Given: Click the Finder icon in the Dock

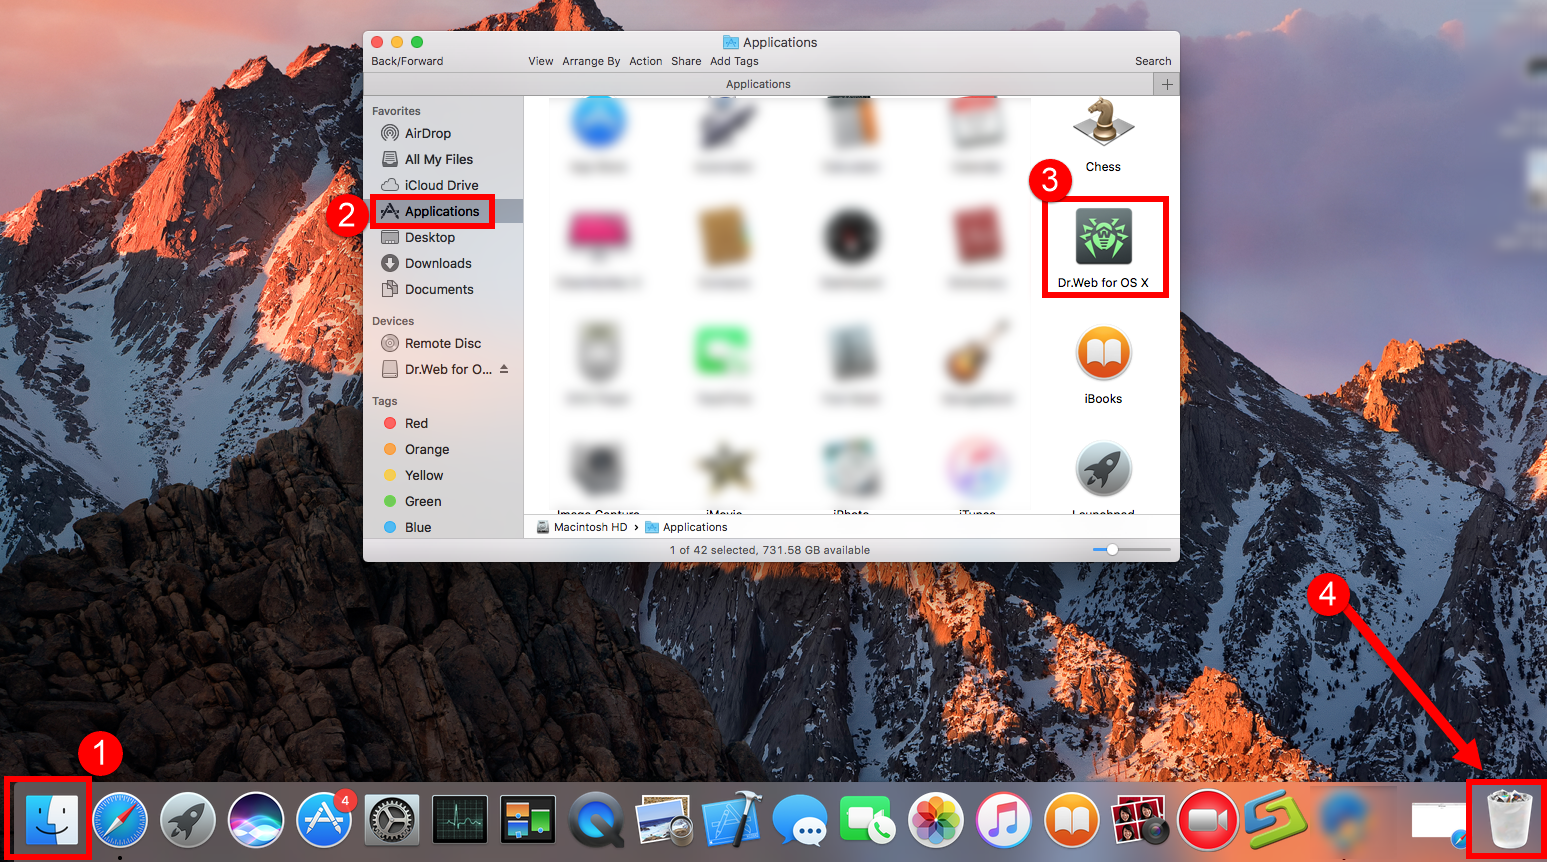Looking at the screenshot, I should pyautogui.click(x=51, y=820).
